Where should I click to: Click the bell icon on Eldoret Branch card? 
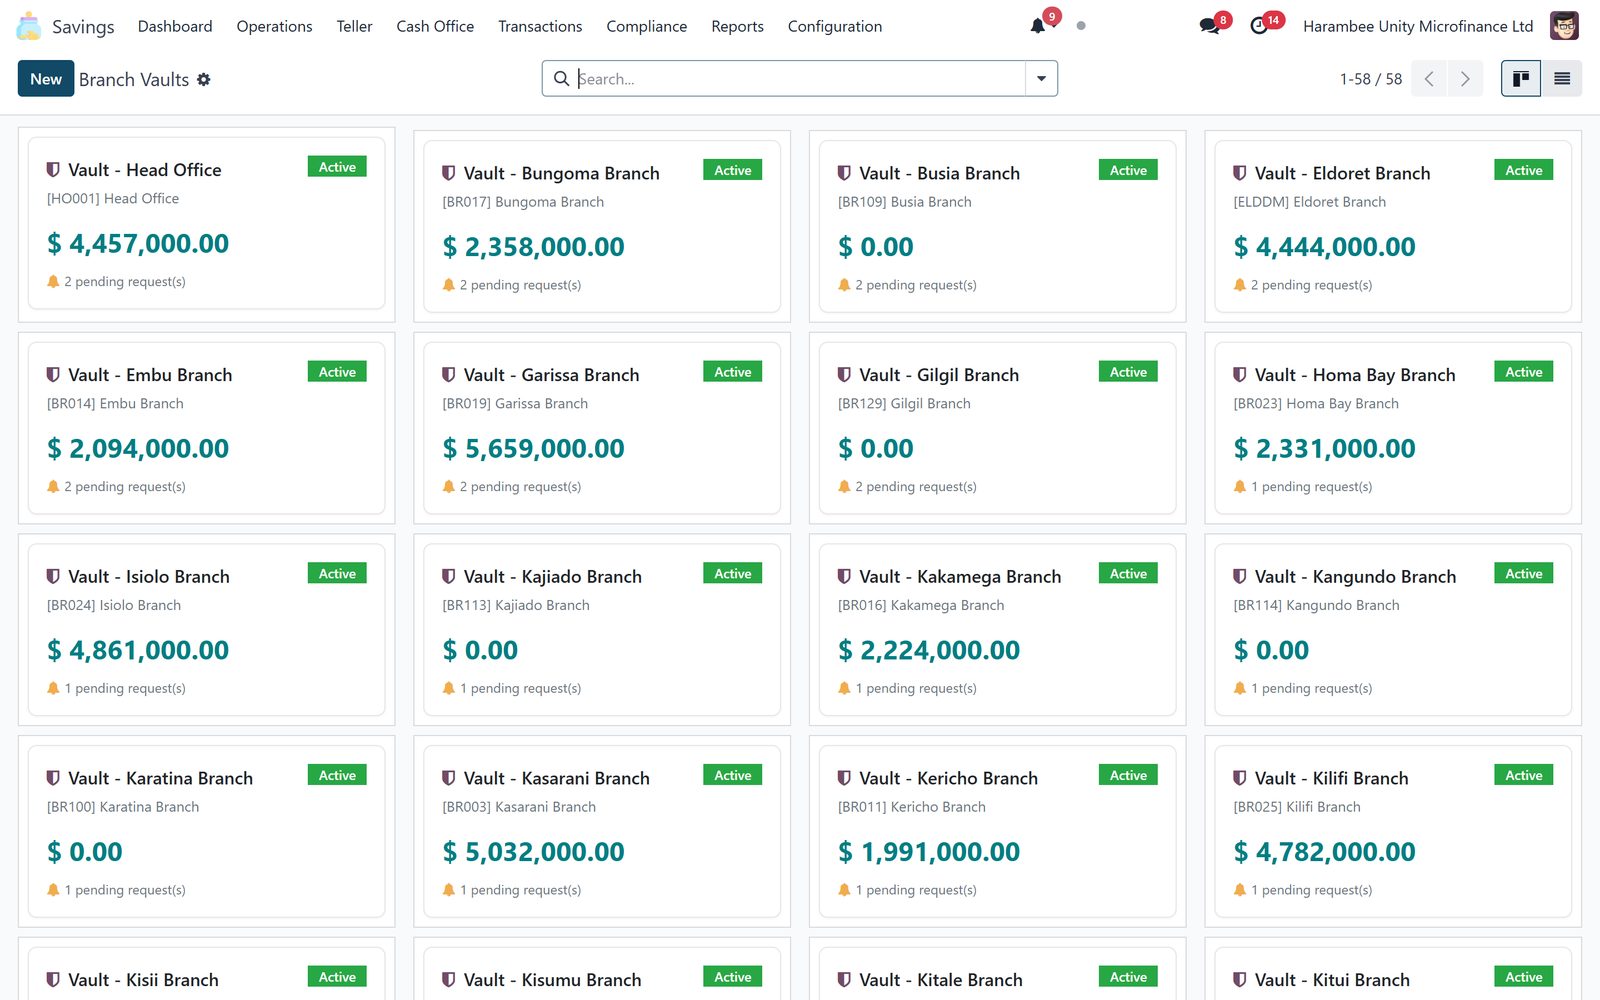click(x=1240, y=285)
